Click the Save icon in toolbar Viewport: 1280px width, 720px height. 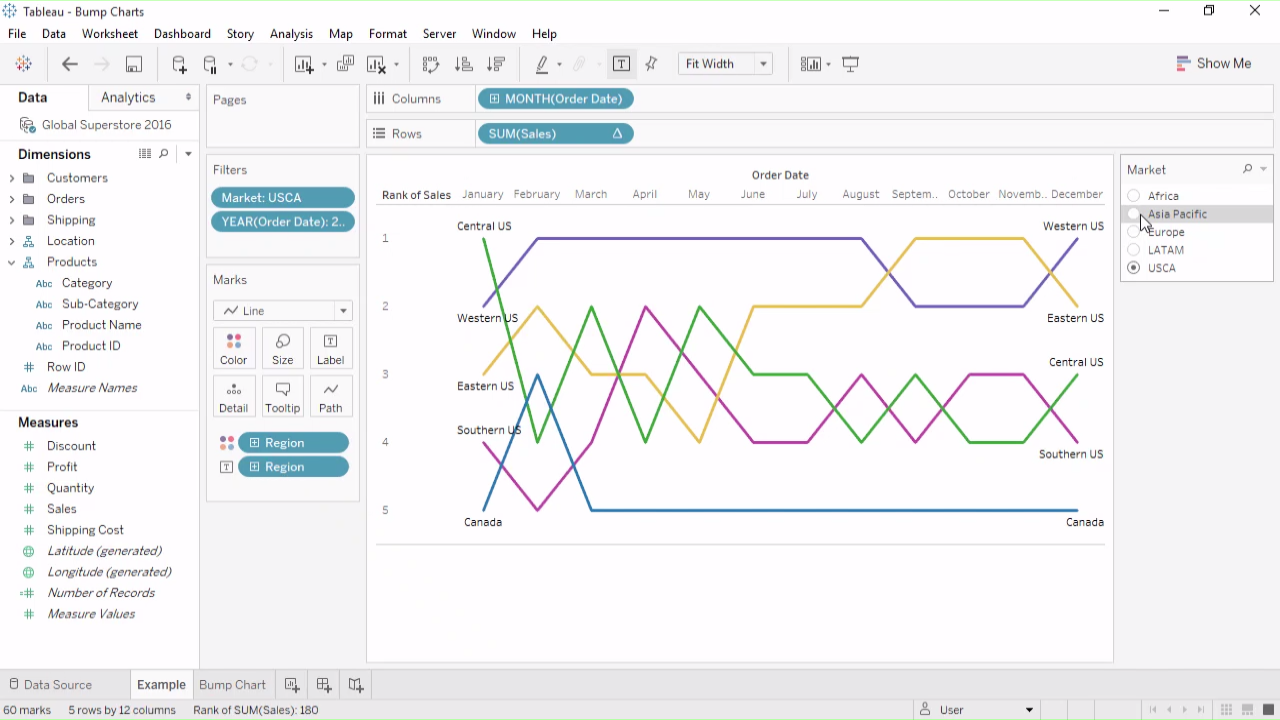[x=133, y=64]
